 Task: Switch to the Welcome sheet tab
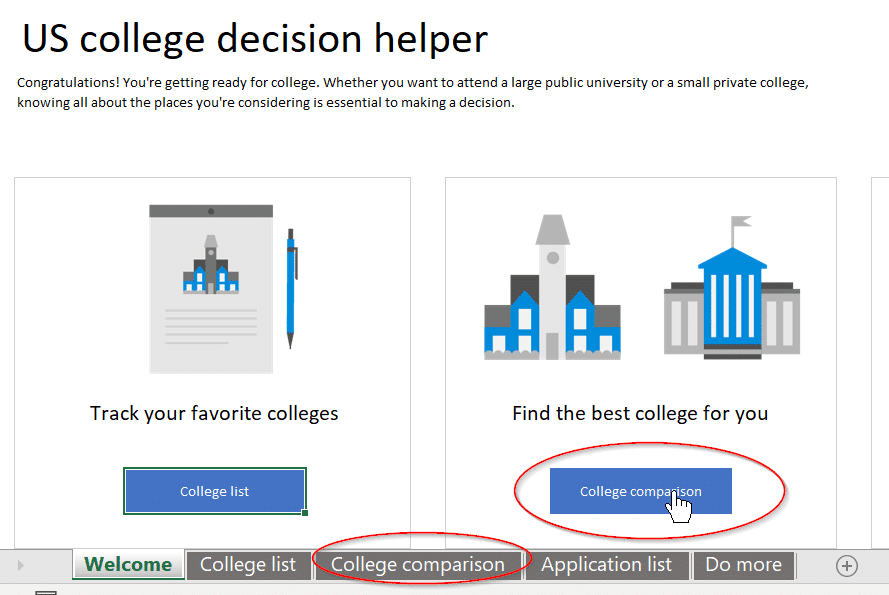point(128,565)
